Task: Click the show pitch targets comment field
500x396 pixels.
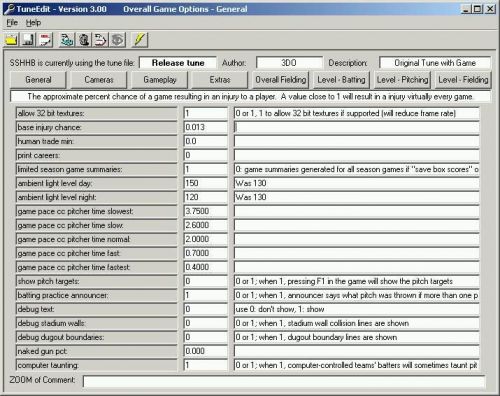Action: 357,281
